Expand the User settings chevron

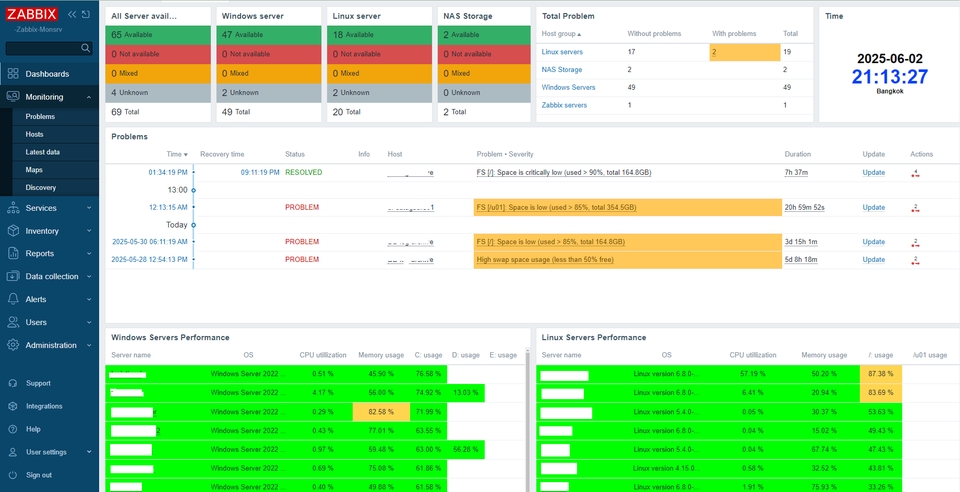tap(89, 452)
